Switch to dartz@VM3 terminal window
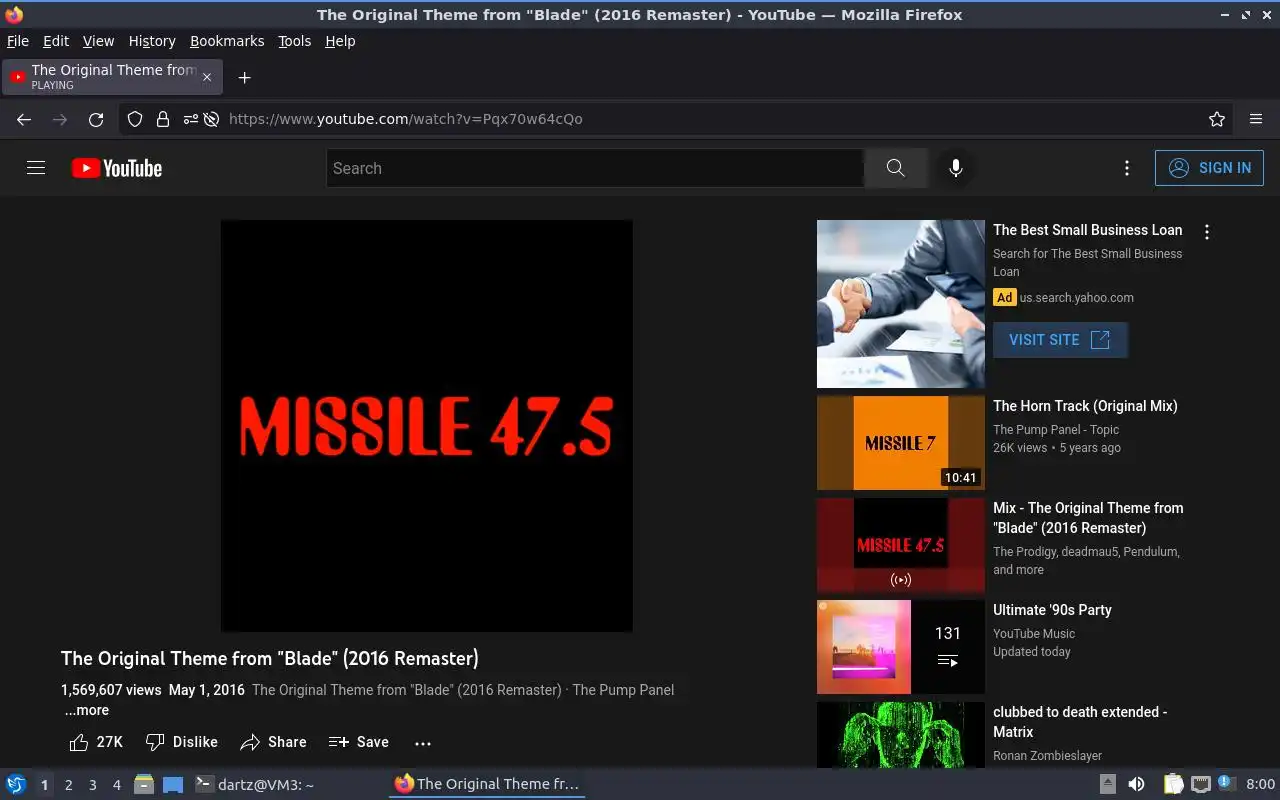Viewport: 1280px width, 800px height. click(x=255, y=784)
